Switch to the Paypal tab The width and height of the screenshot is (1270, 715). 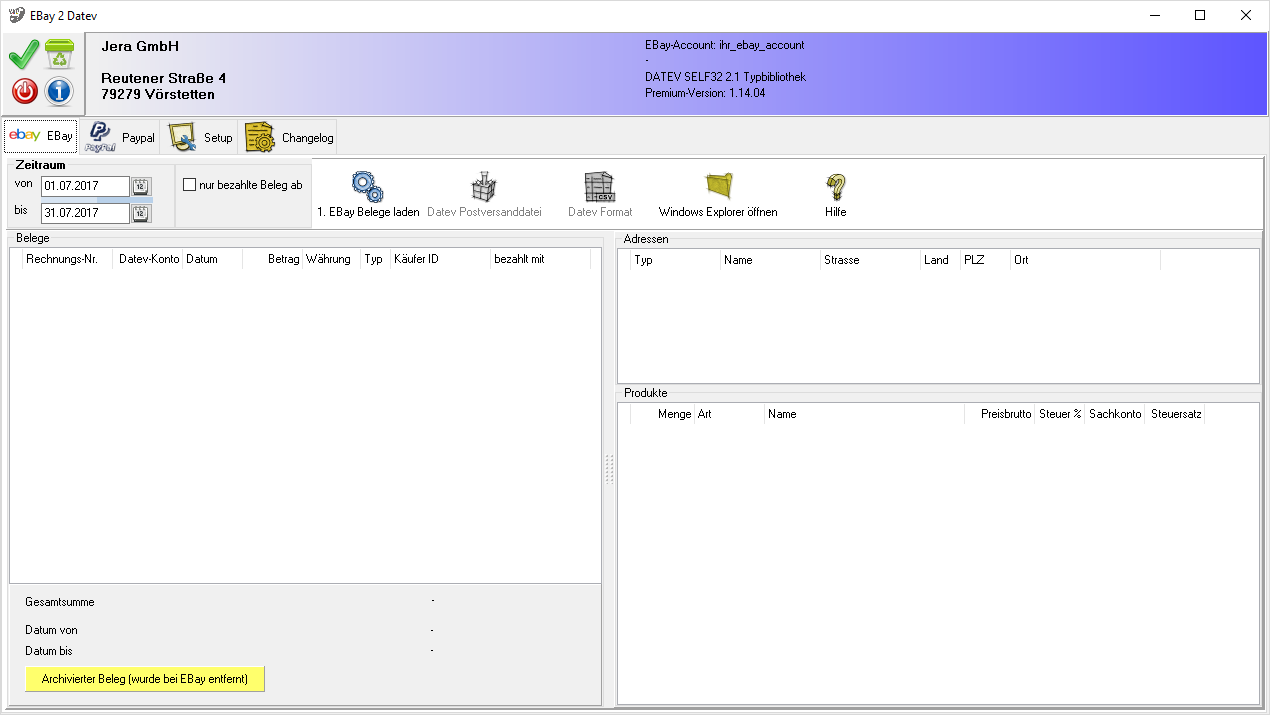[x=120, y=138]
